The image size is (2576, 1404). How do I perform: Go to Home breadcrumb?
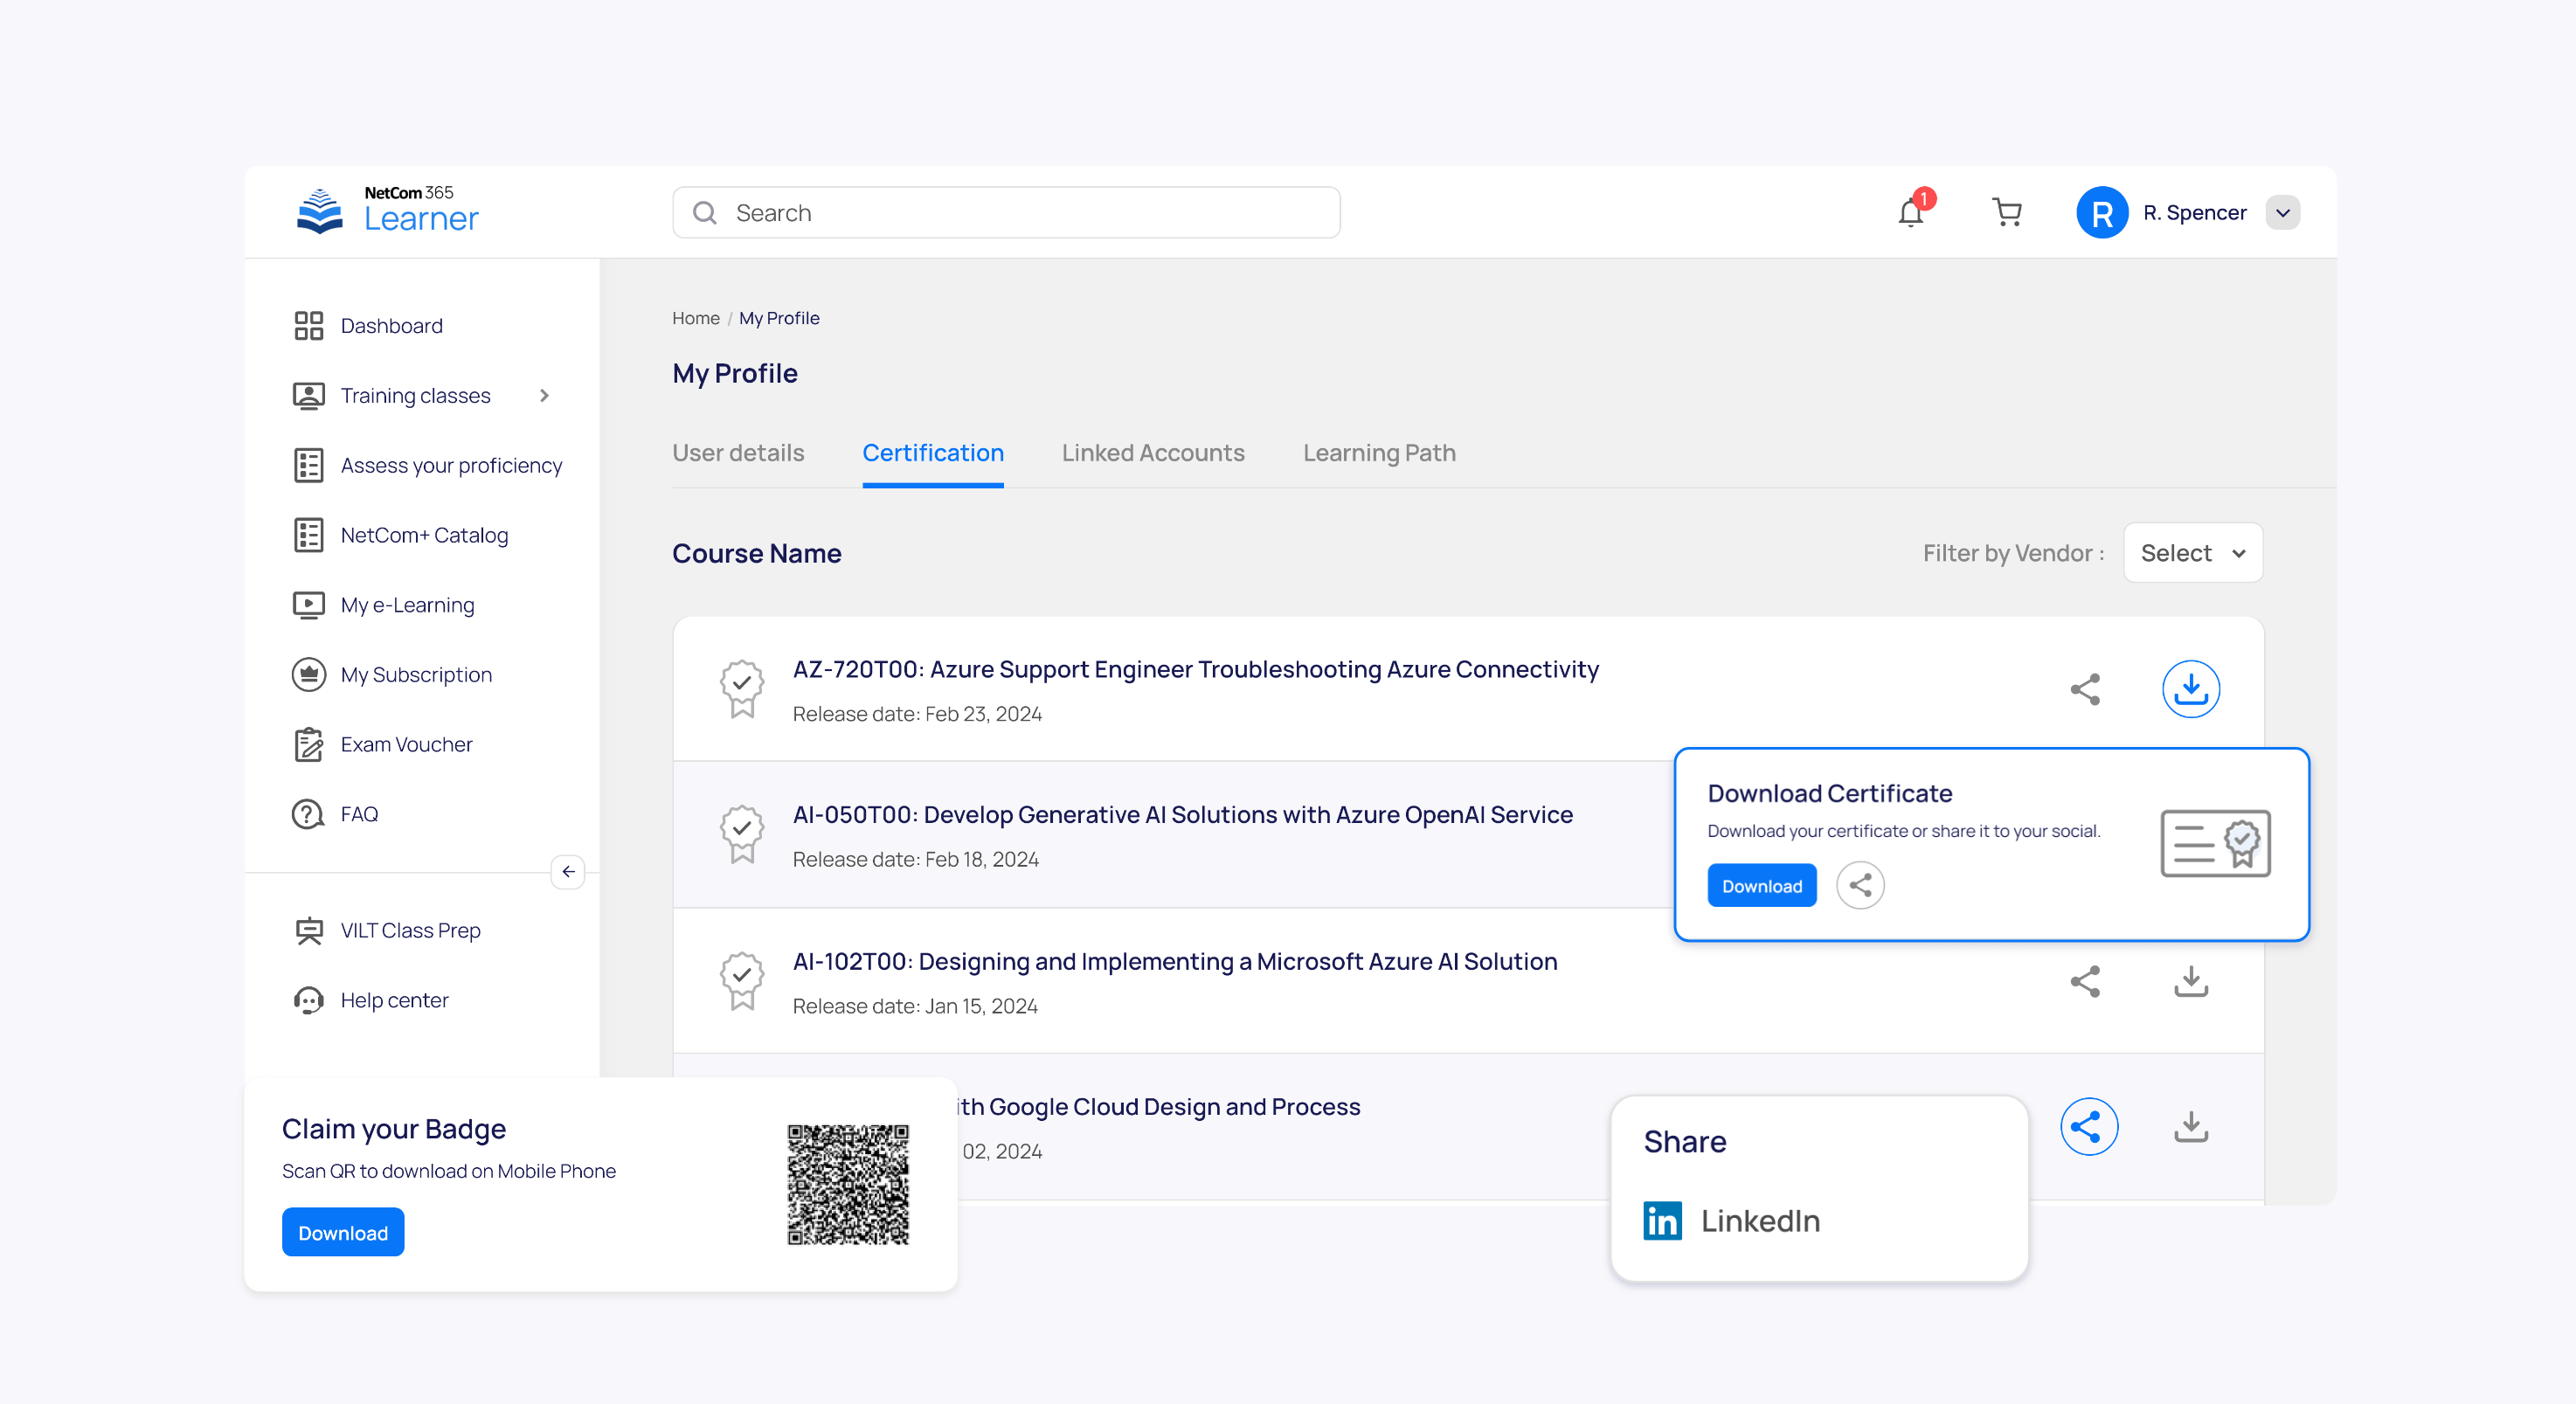point(696,318)
